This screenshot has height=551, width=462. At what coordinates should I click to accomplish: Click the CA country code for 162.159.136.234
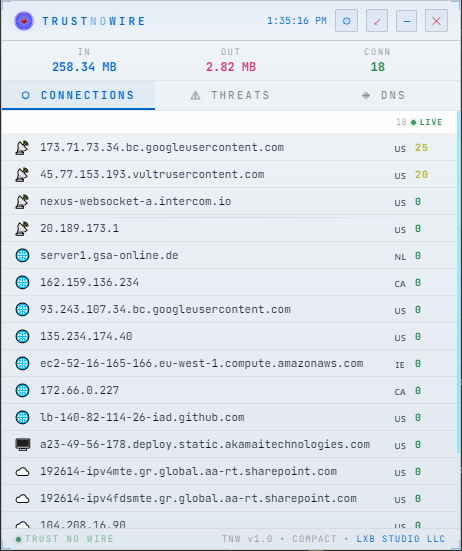[400, 284]
